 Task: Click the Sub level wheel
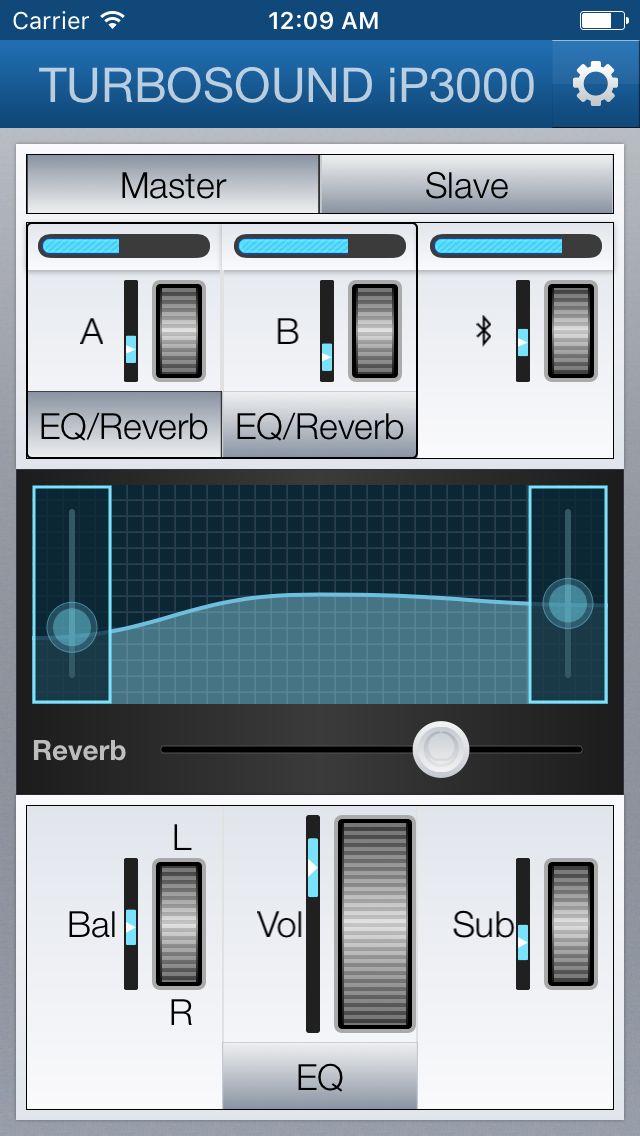tap(571, 924)
